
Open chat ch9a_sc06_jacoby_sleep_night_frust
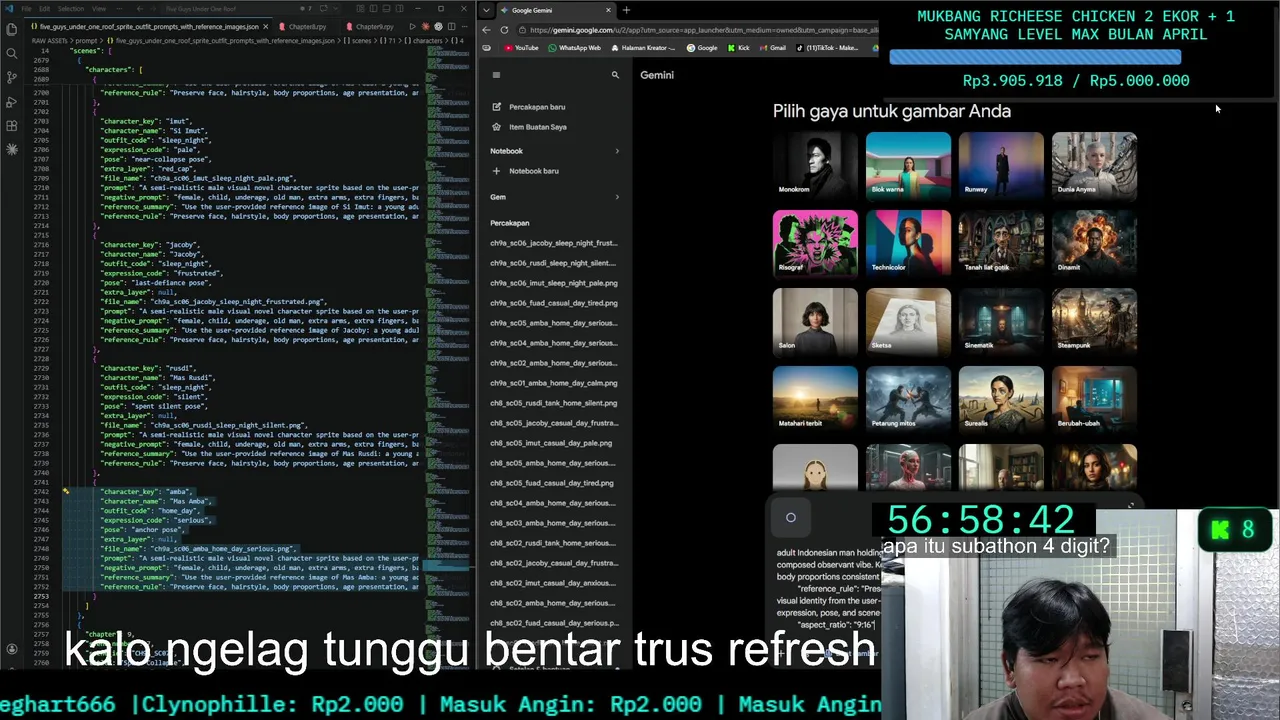[554, 243]
